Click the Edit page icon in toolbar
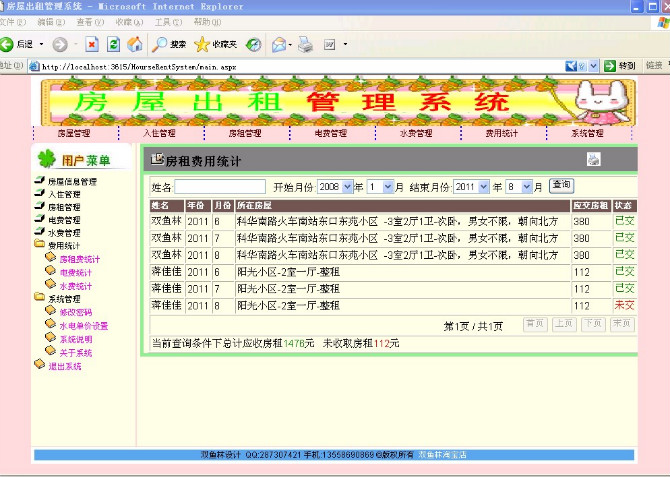Image resolution: width=670 pixels, height=477 pixels. 329,44
